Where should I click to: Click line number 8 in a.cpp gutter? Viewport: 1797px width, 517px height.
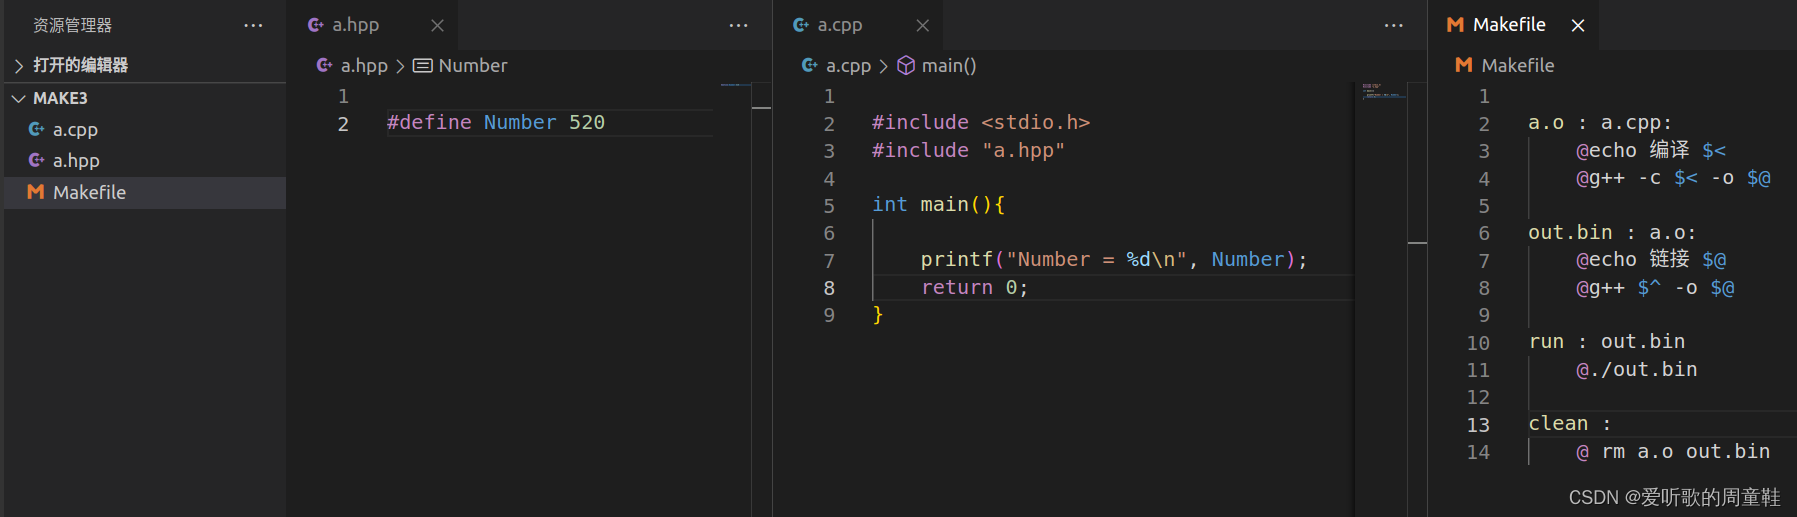coord(829,288)
